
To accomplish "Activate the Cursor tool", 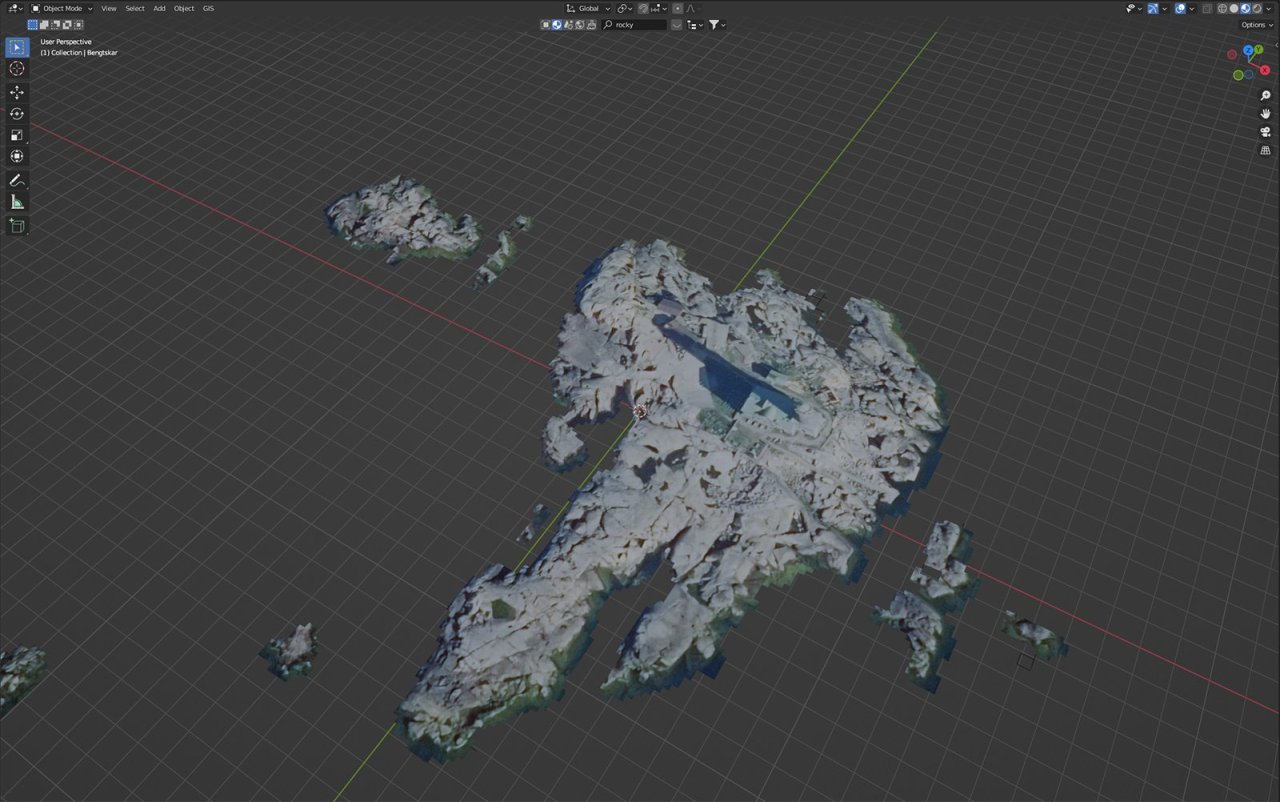I will [17, 69].
